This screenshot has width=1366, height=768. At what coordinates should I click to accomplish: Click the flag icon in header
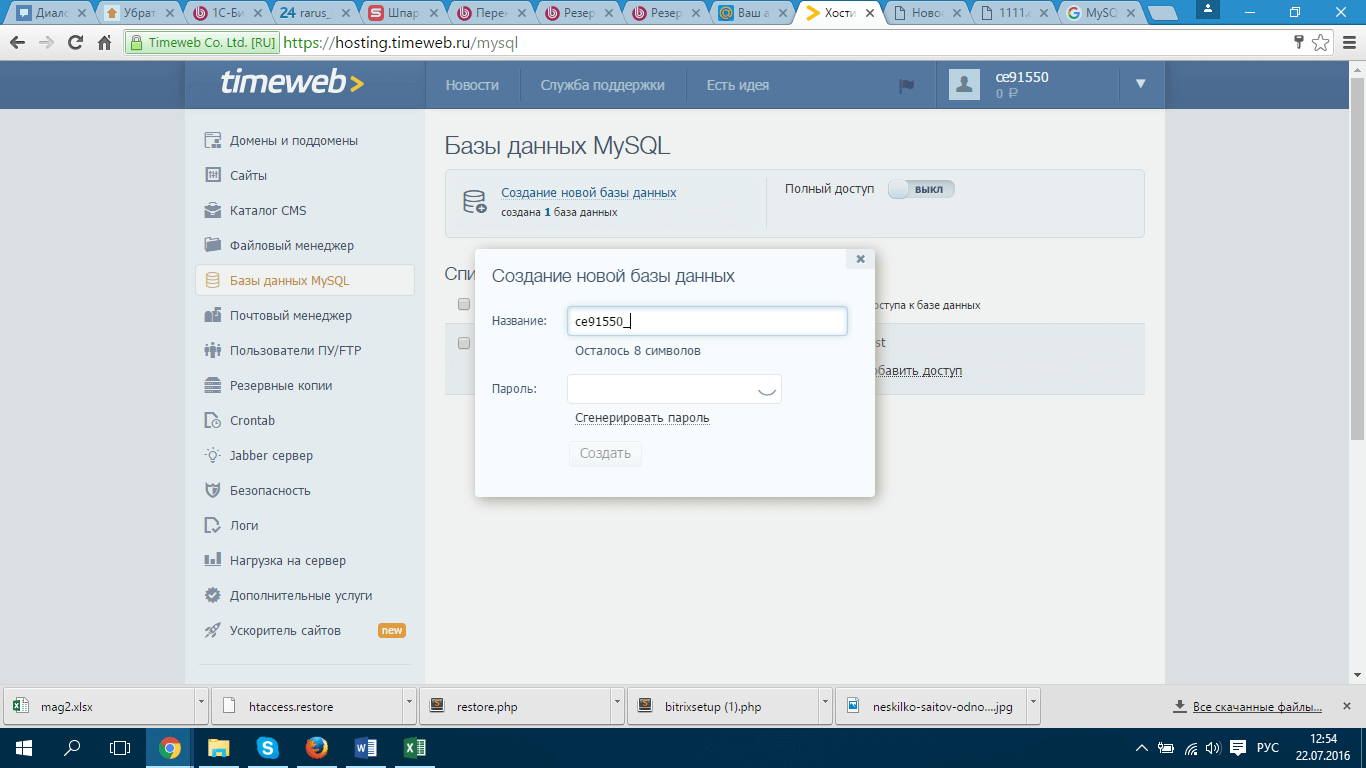coord(907,86)
